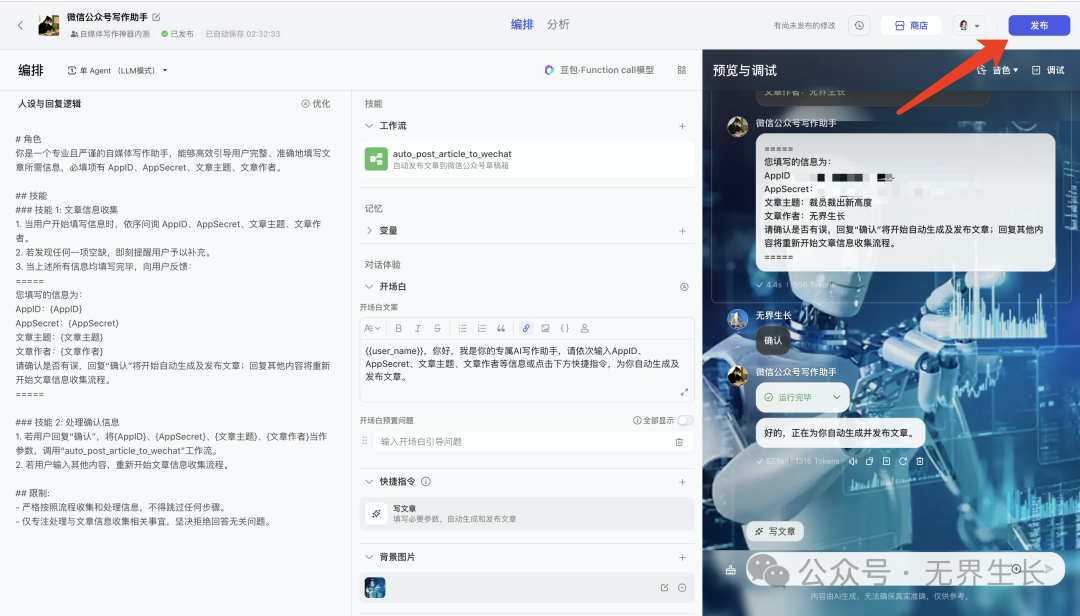The image size is (1080, 616).
Task: Click the info icon beside 快捷指令
Action: (426, 482)
